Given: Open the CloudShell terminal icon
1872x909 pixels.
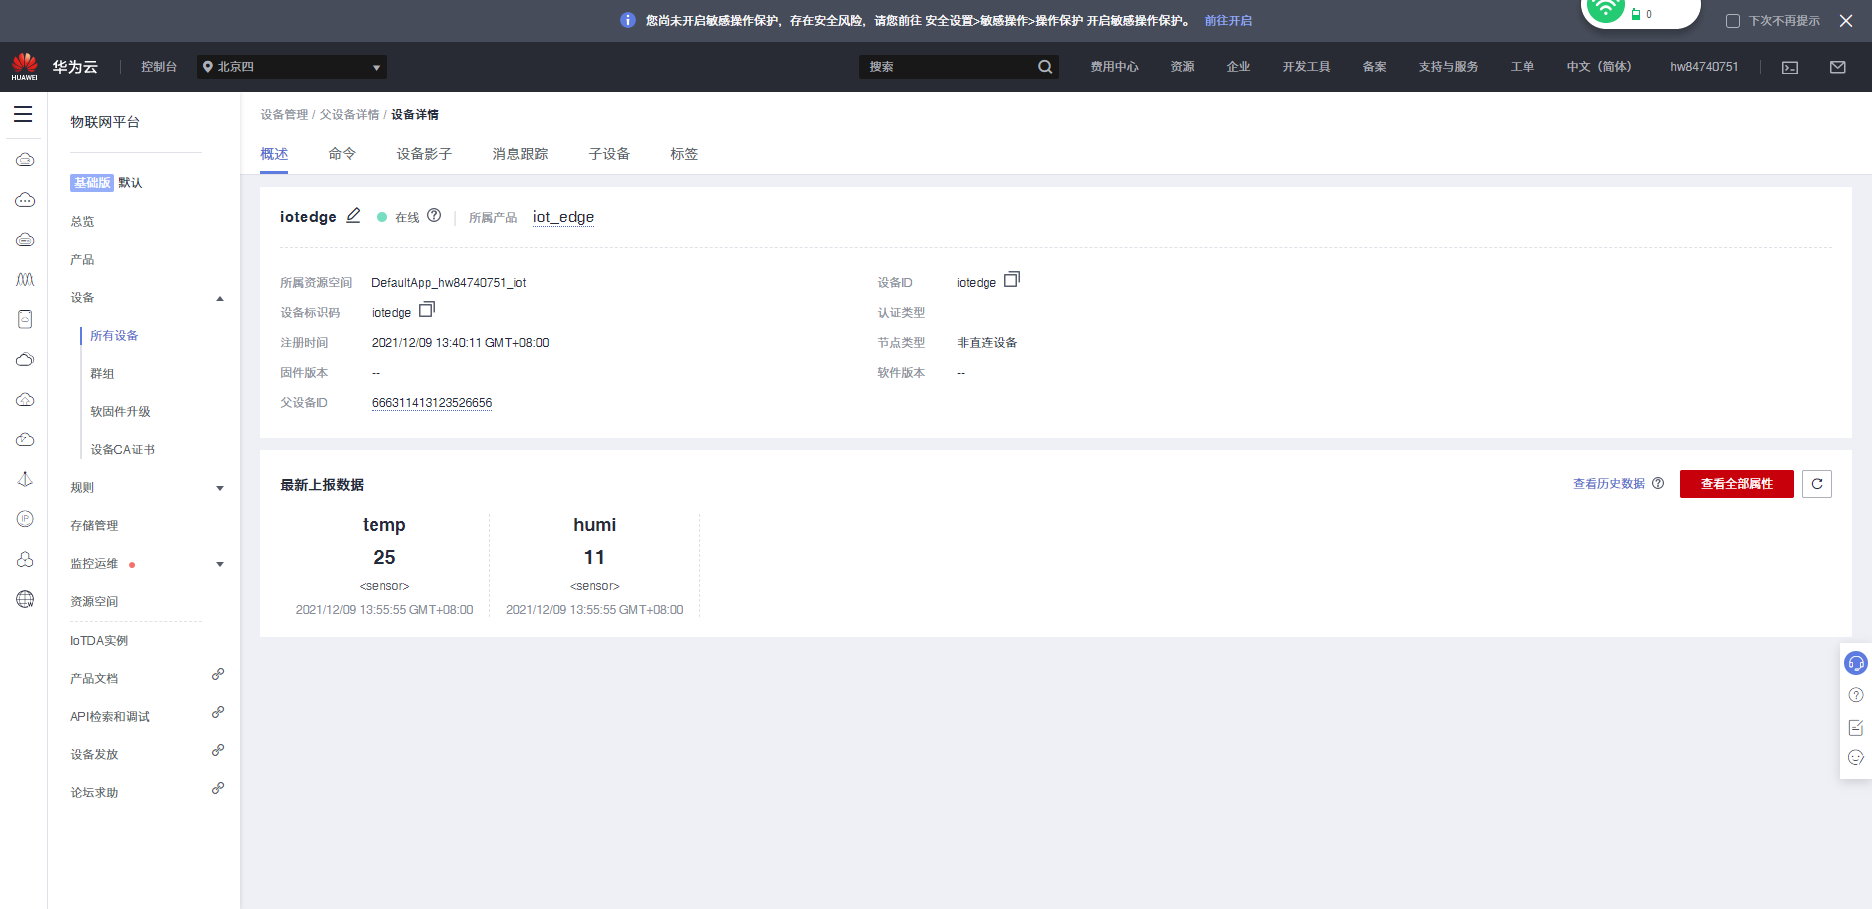Looking at the screenshot, I should 1790,67.
